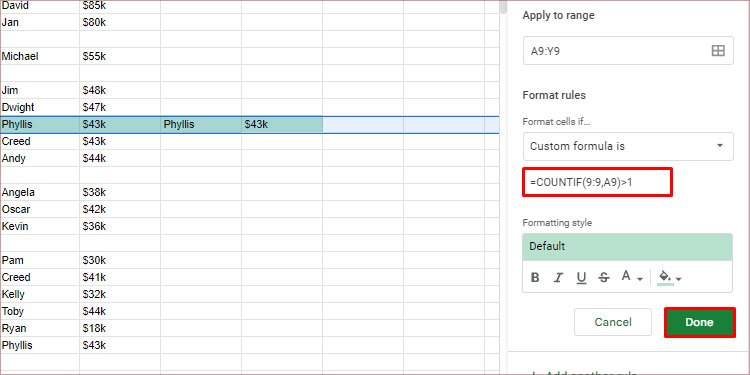Select the $30k cell
The image size is (750, 375).
[120, 260]
